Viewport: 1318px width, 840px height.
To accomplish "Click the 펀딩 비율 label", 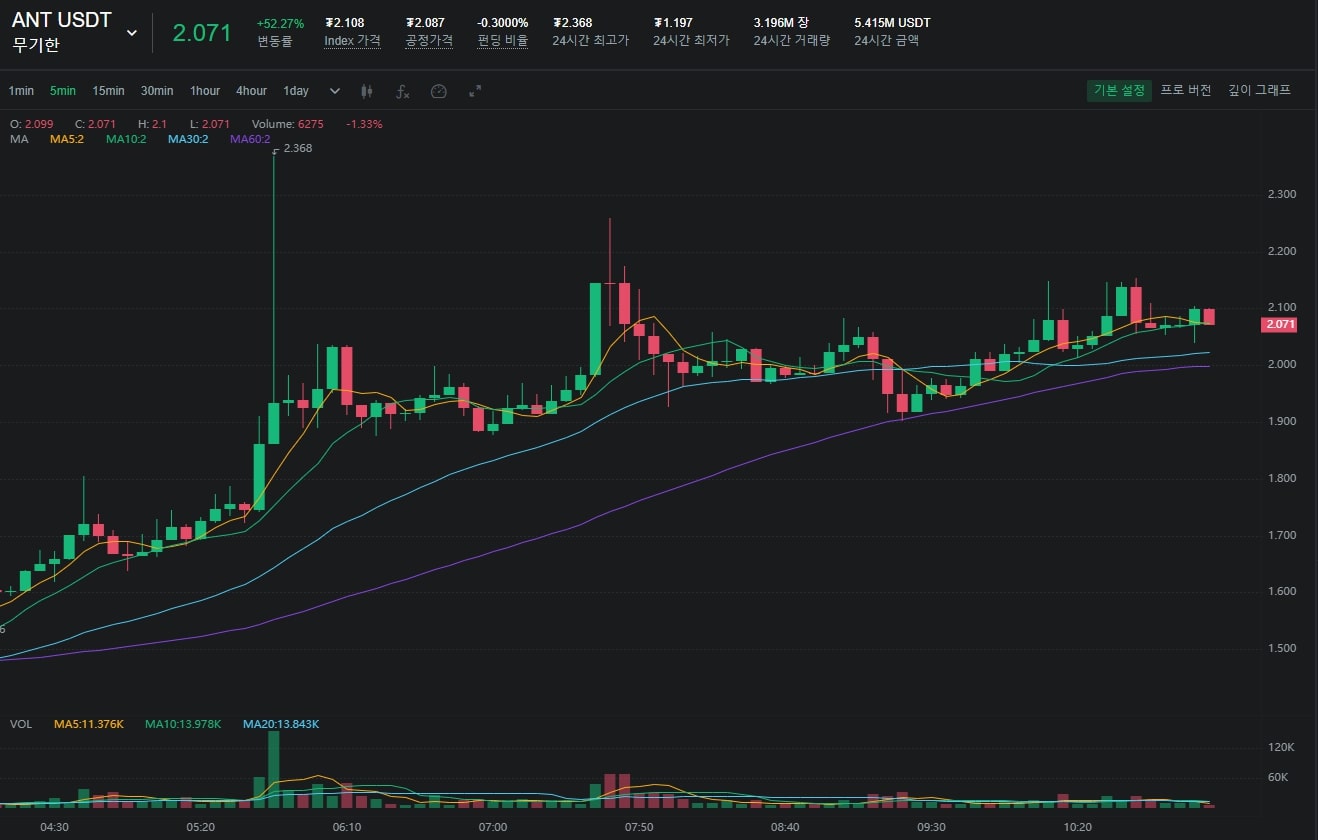I will click(502, 41).
